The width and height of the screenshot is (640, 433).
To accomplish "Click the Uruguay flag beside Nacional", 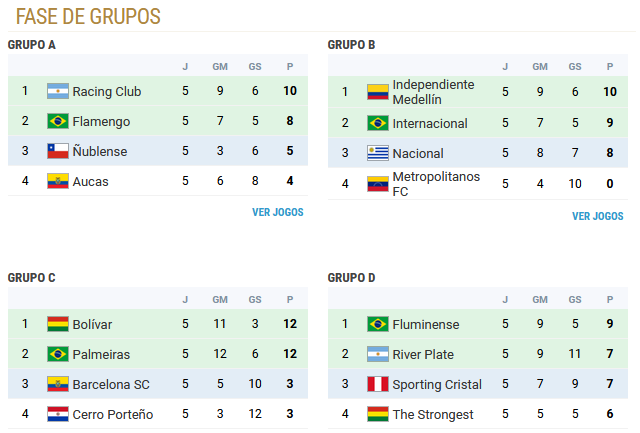I will (x=378, y=153).
